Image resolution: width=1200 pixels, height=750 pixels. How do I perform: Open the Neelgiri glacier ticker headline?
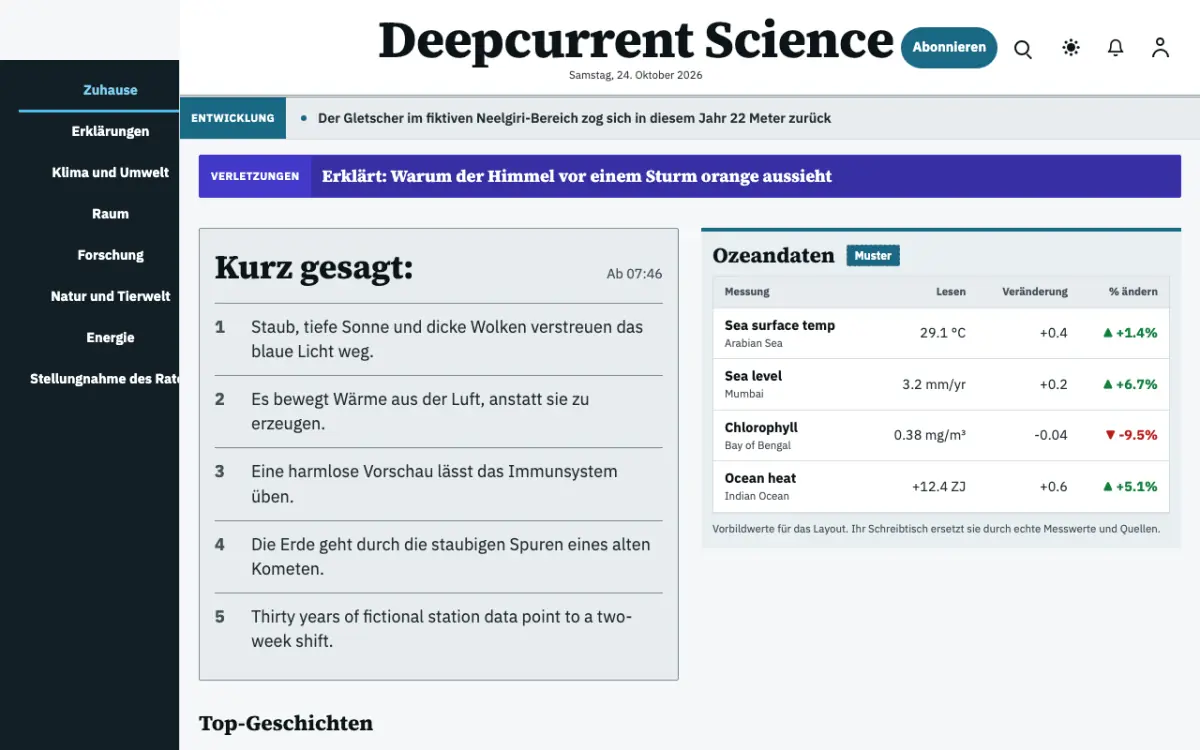coord(574,118)
